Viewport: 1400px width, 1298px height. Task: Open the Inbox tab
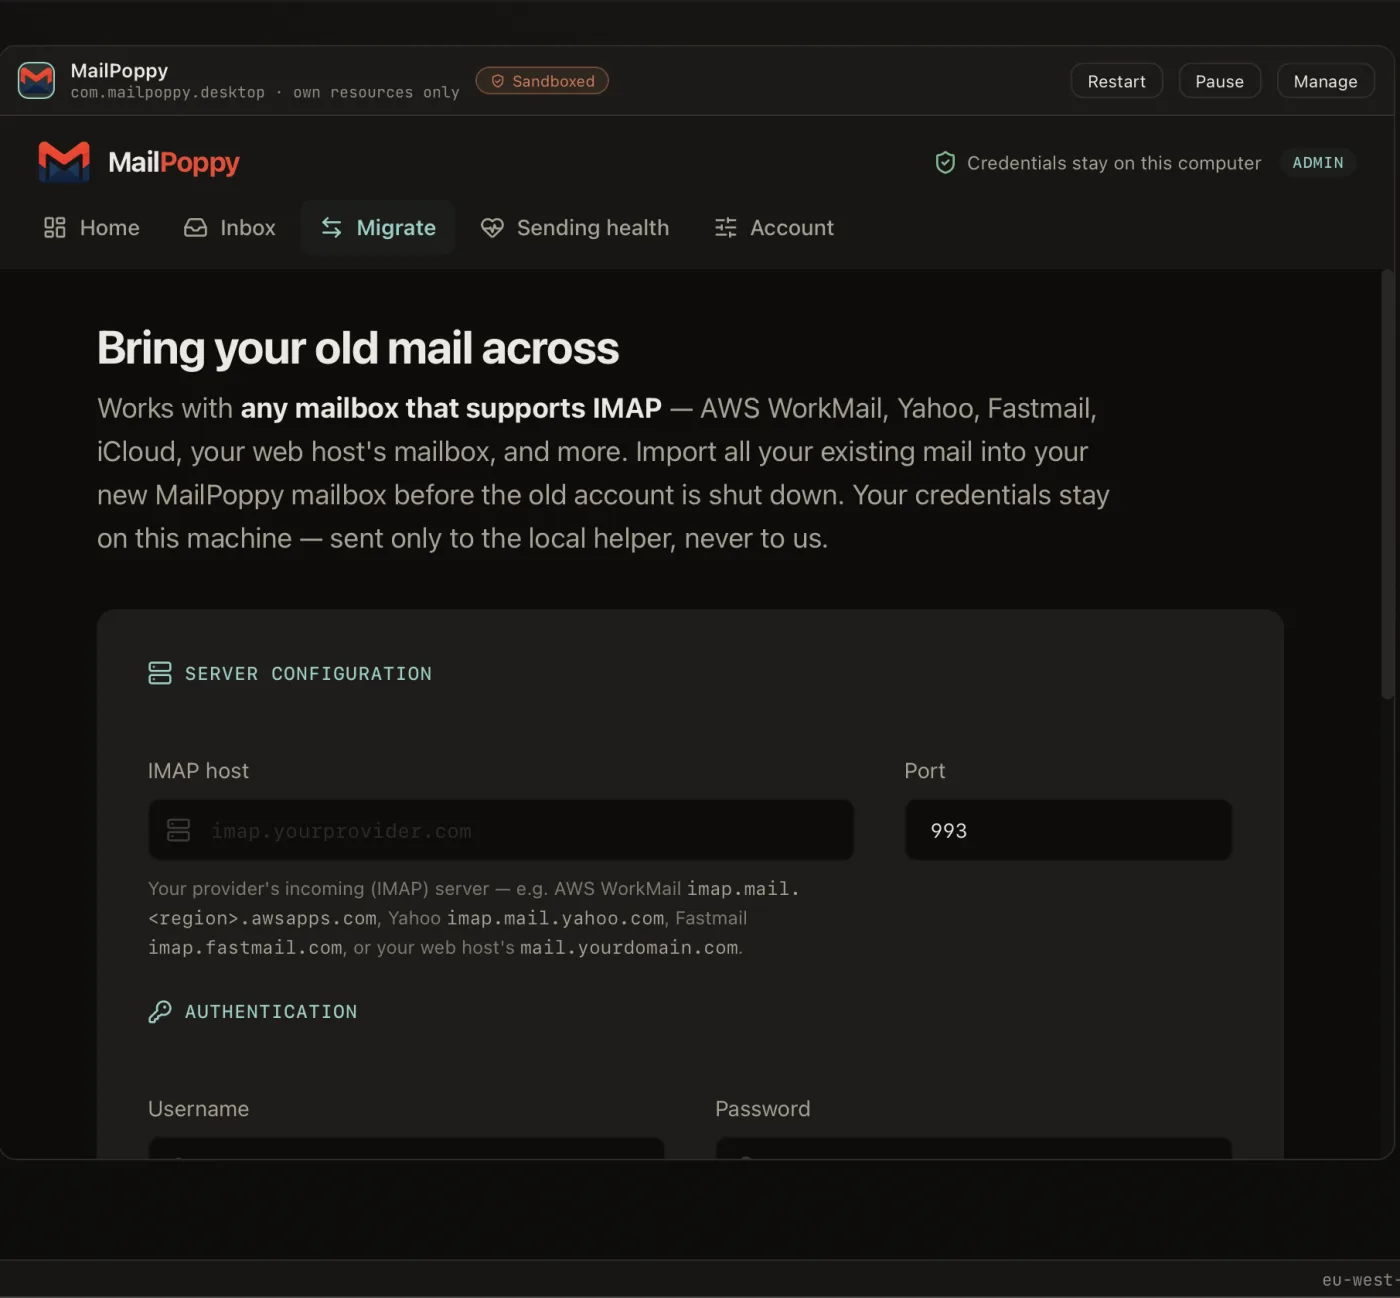[x=230, y=228]
